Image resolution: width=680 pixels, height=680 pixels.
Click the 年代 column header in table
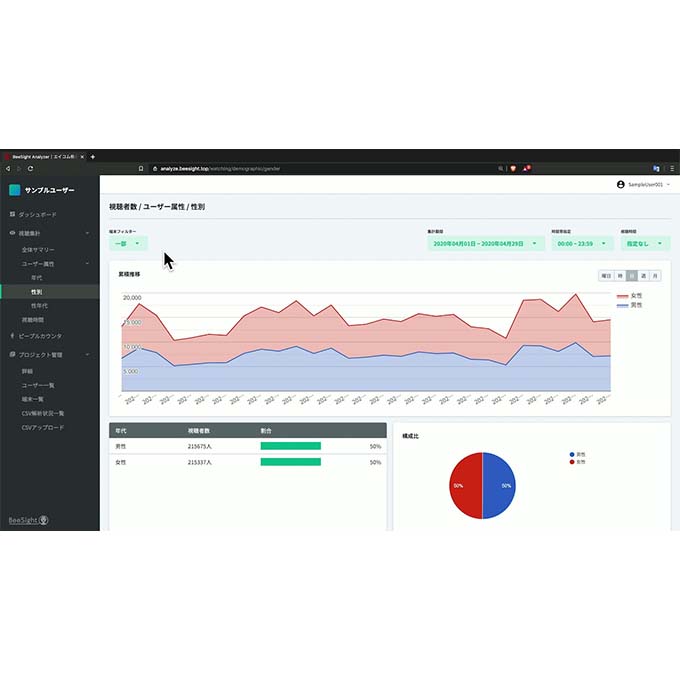point(121,431)
